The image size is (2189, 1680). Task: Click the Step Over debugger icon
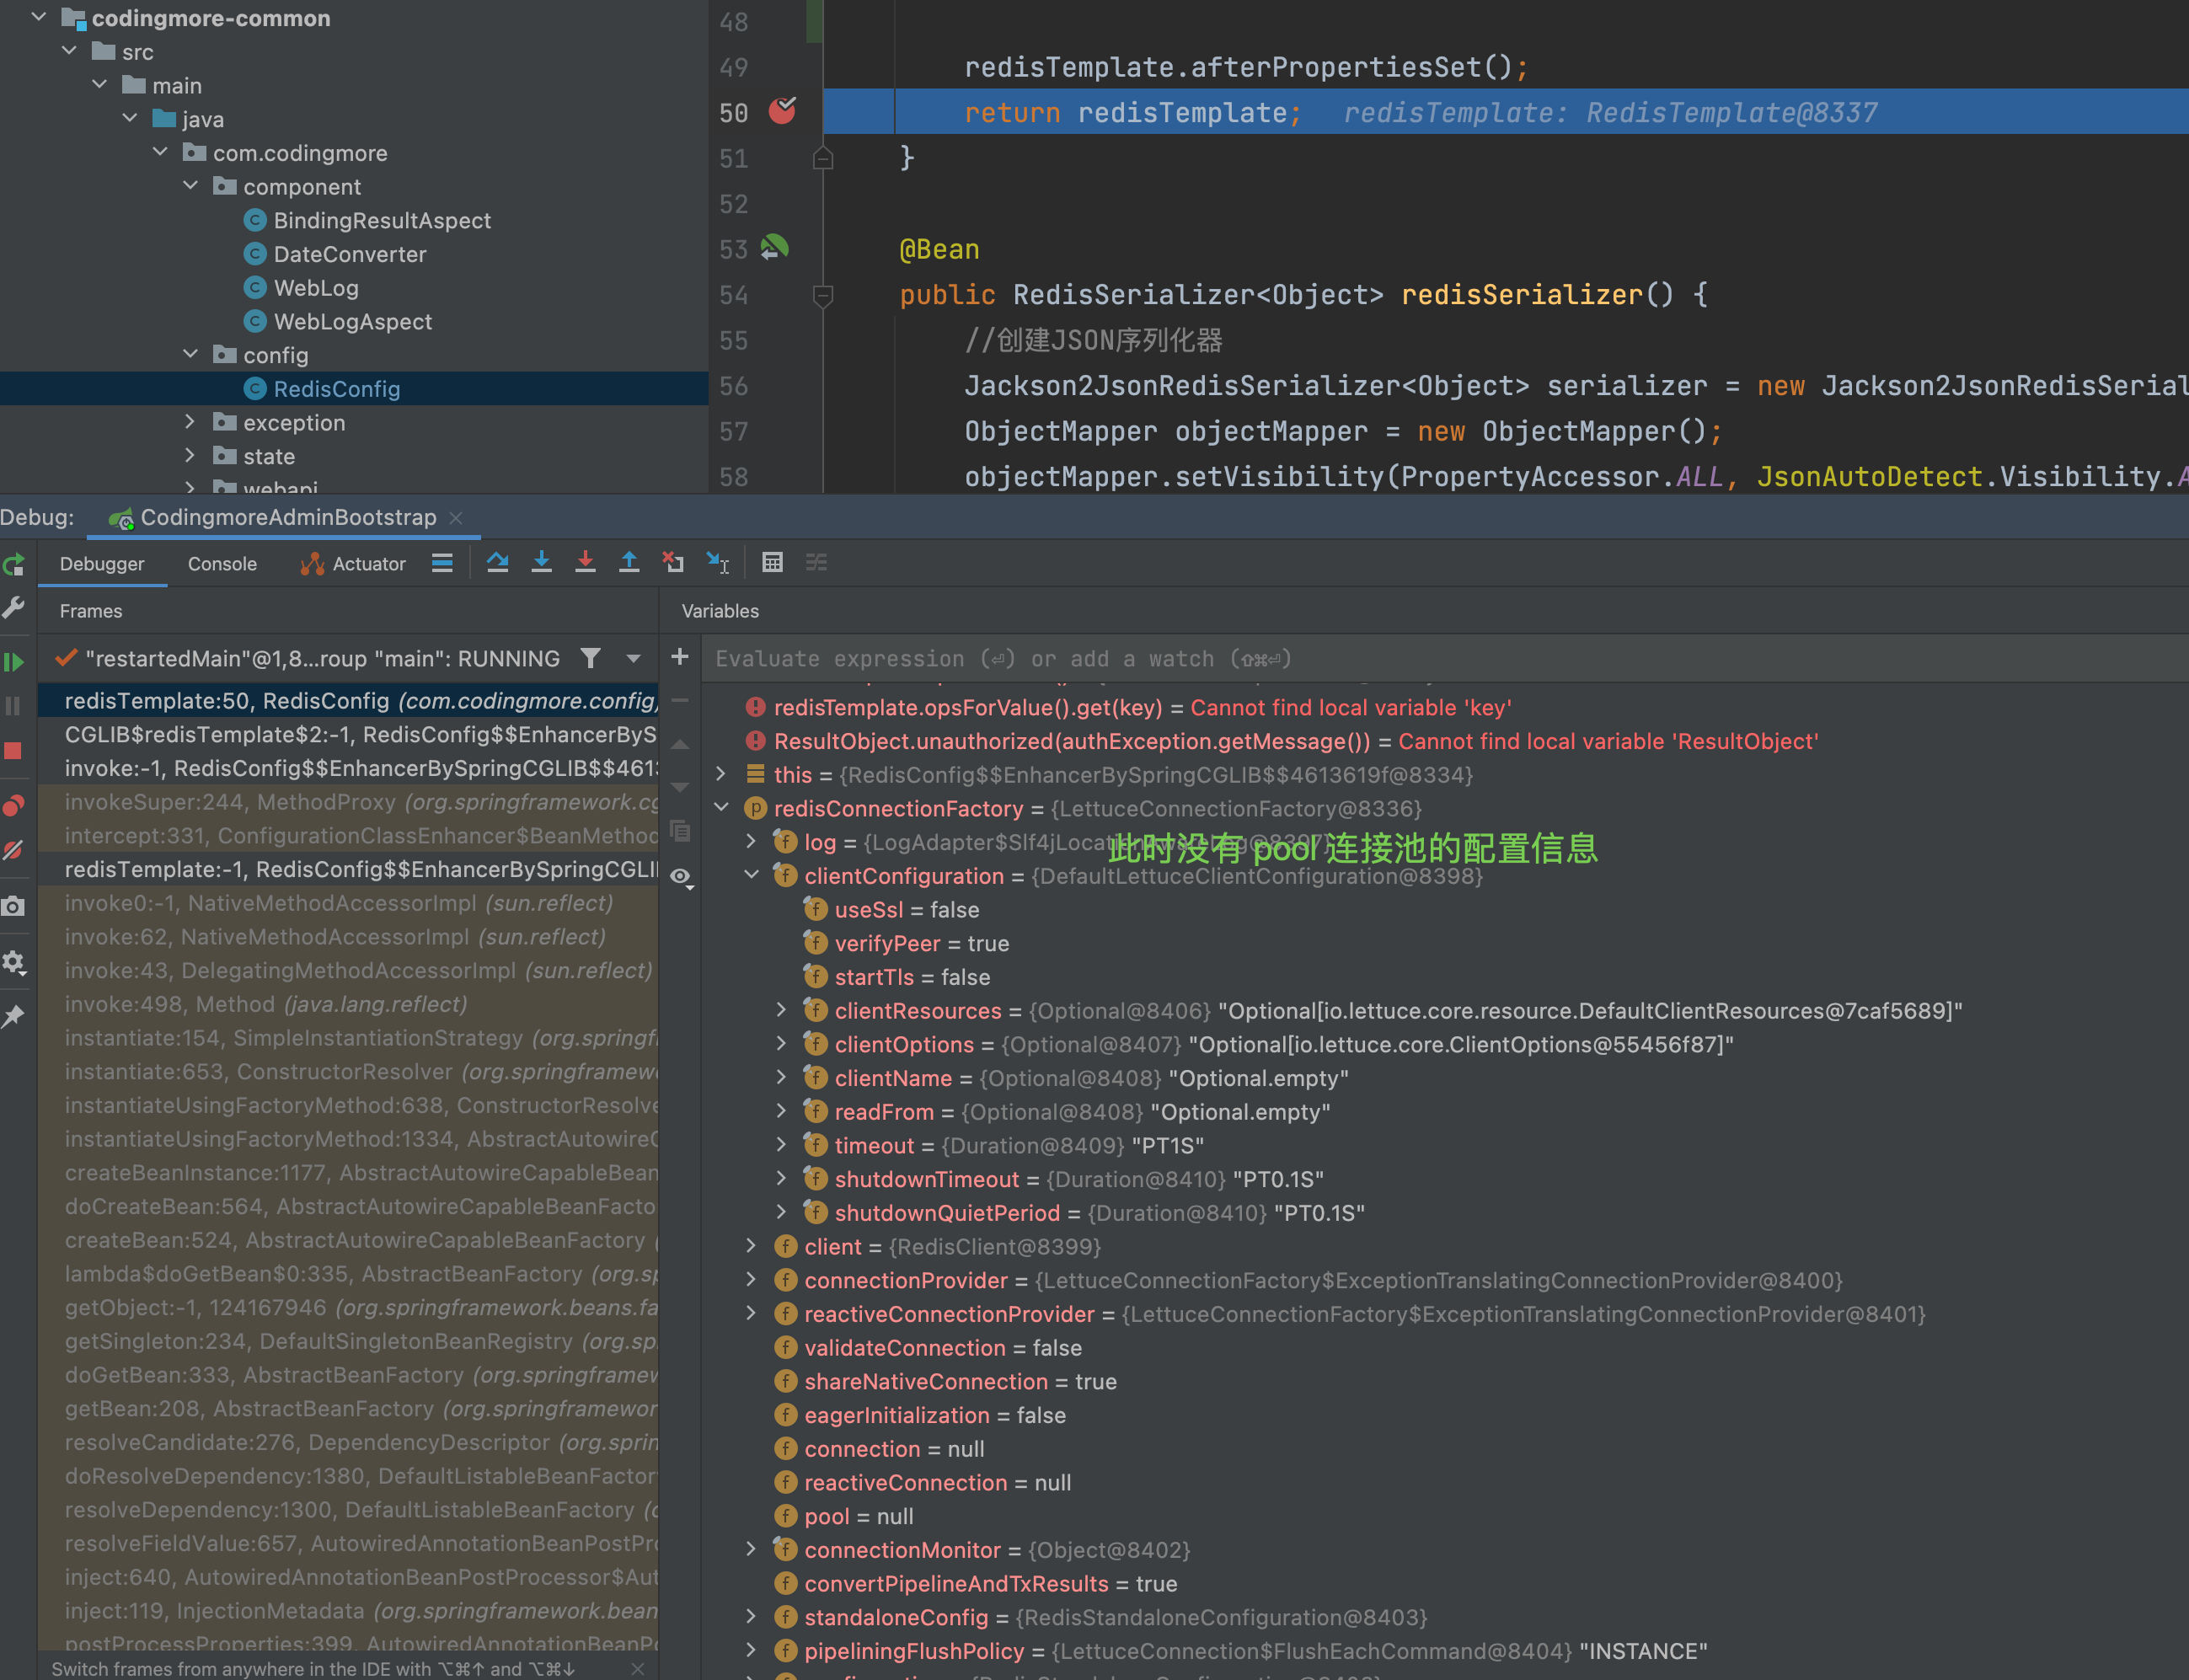(497, 562)
